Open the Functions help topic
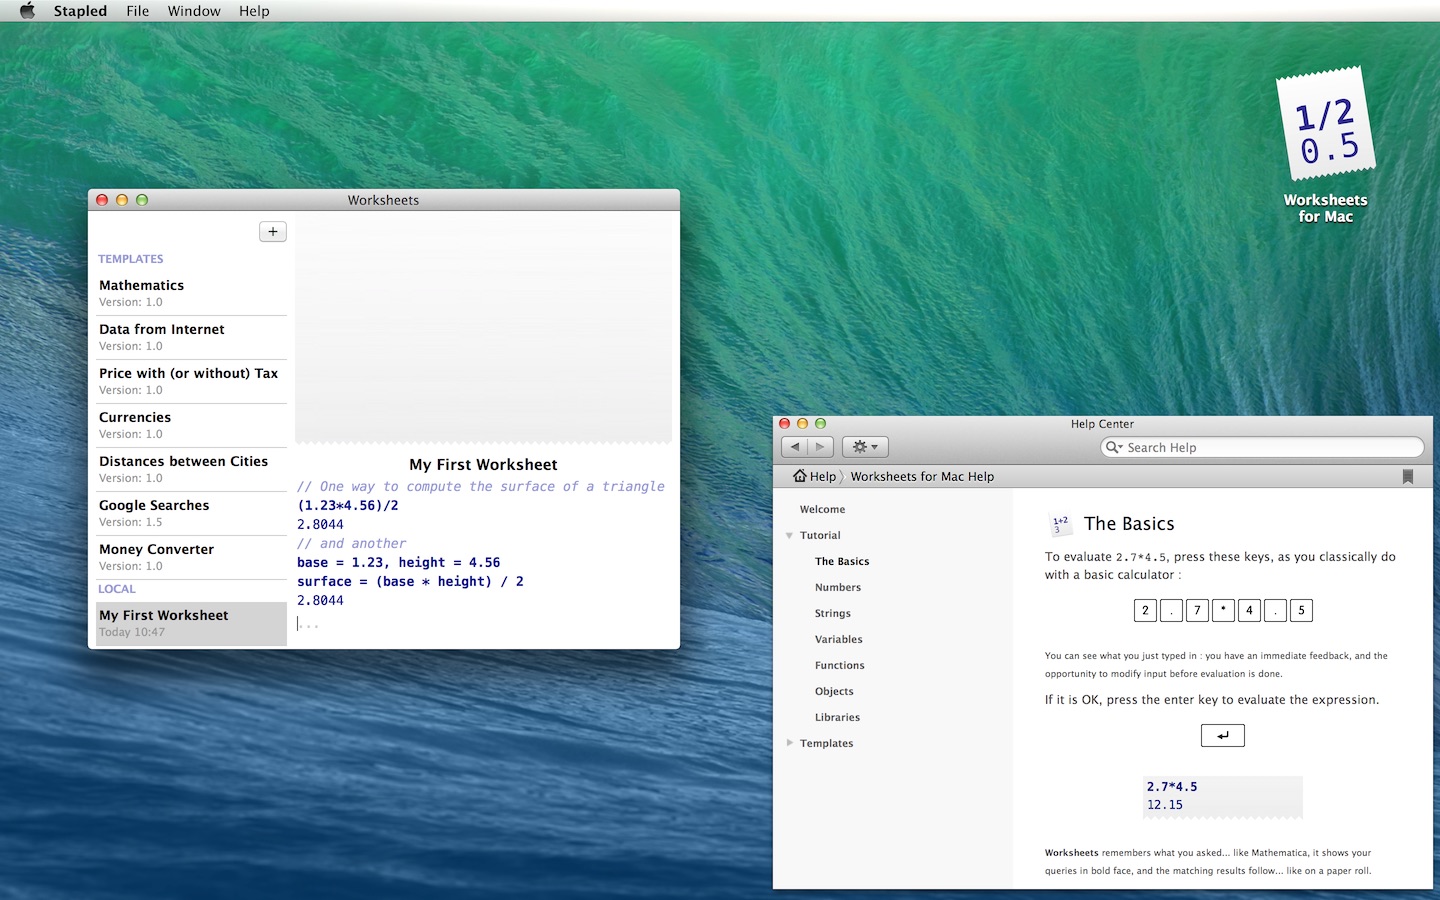Screen dimensions: 1440x900 pyautogui.click(x=840, y=665)
